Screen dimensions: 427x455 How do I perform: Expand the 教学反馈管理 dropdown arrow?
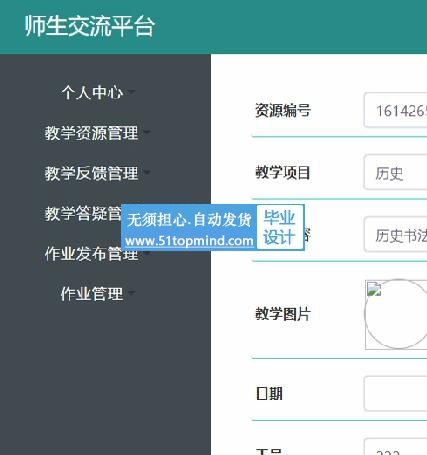click(x=147, y=172)
